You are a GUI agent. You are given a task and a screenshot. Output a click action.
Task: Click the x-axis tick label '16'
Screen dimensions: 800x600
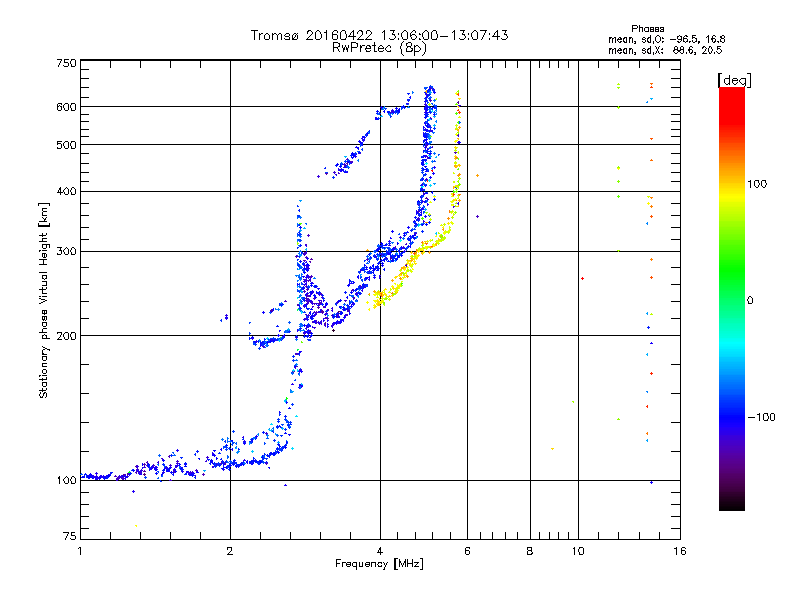click(680, 551)
